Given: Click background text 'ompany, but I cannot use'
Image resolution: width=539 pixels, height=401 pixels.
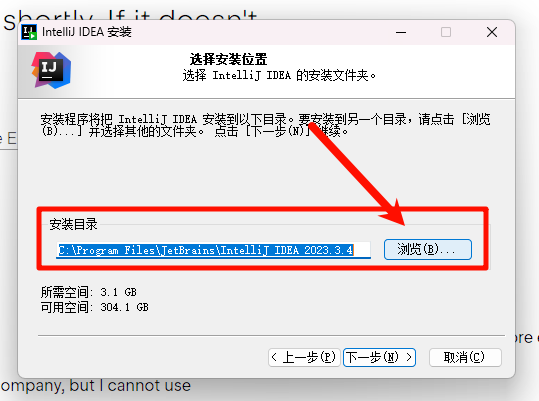Looking at the screenshot, I should click(x=96, y=386).
